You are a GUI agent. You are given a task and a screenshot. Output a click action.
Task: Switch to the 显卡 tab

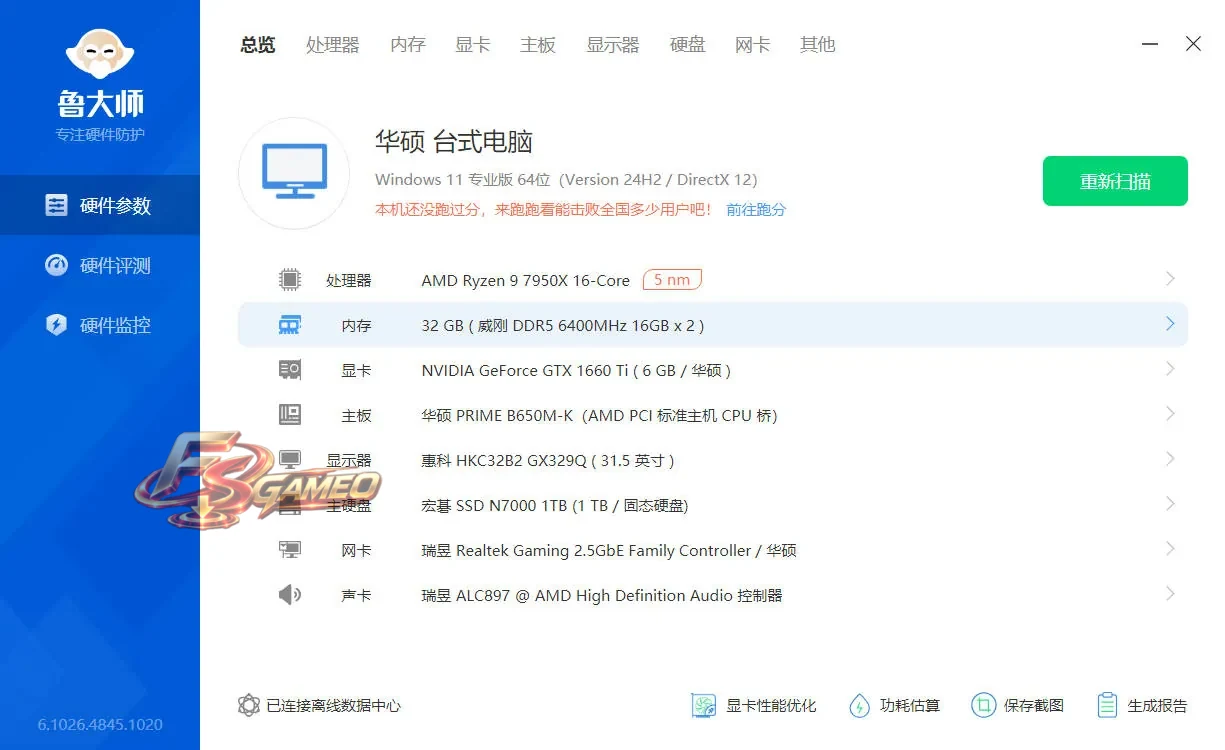pyautogui.click(x=473, y=45)
